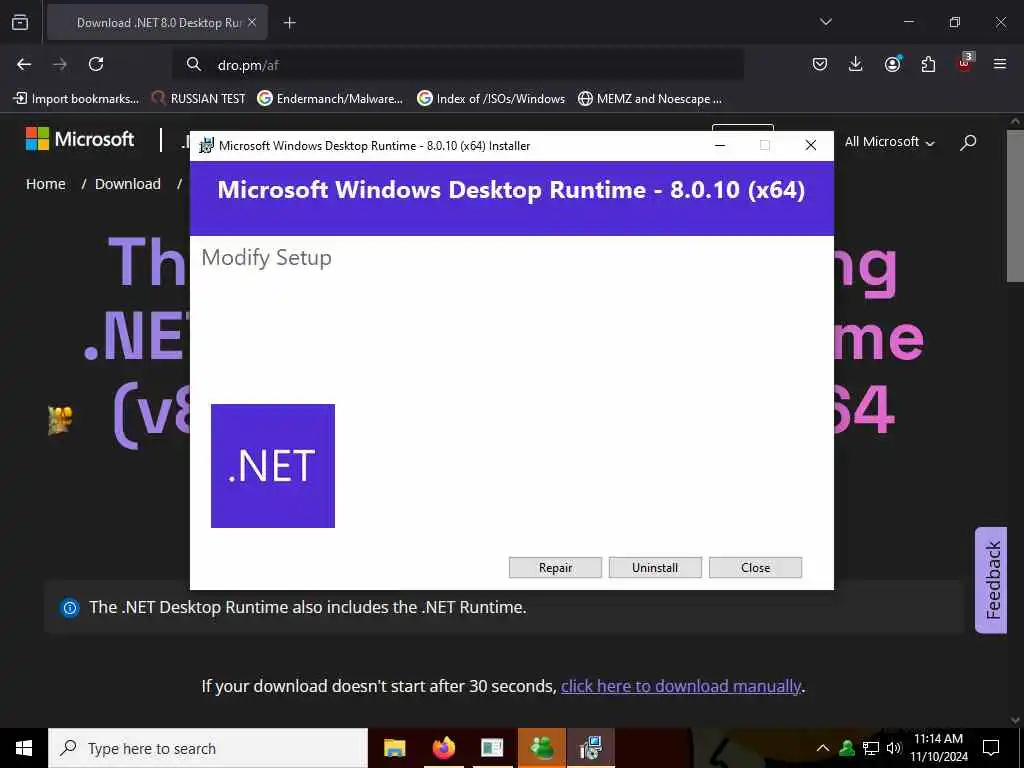Open network status tray icon
The height and width of the screenshot is (768, 1024).
point(871,748)
